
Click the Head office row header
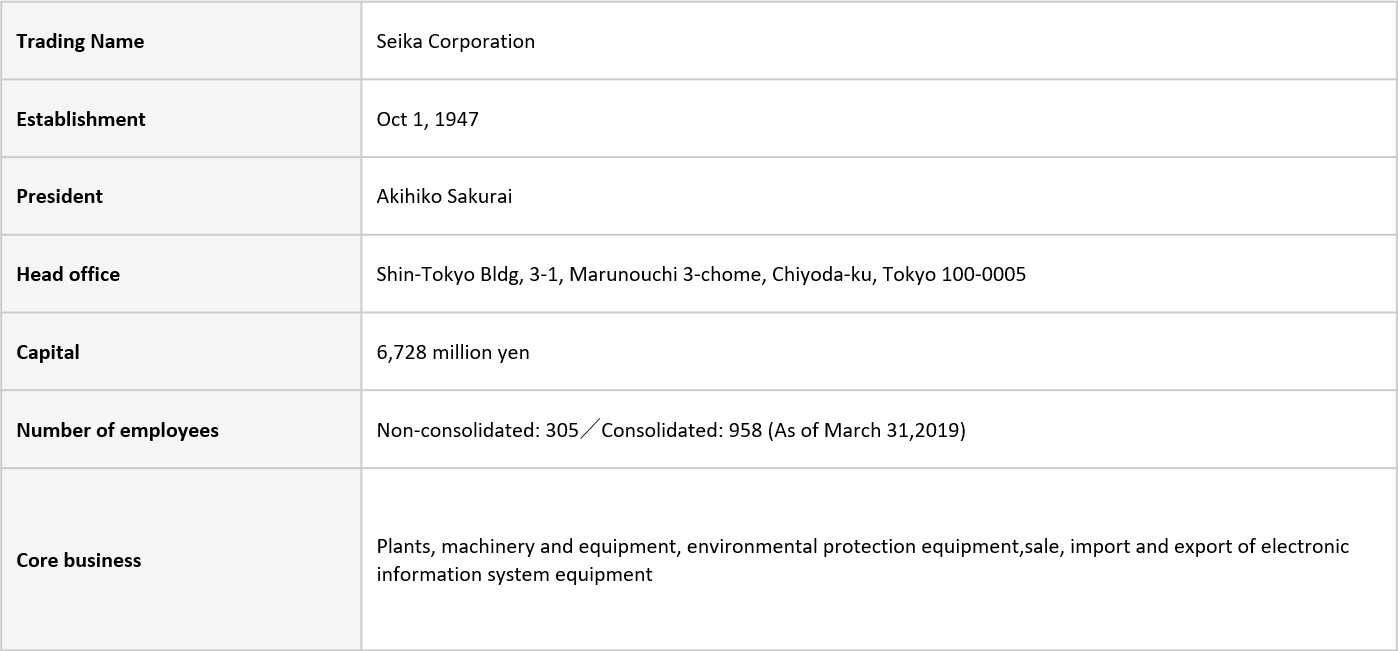(x=181, y=274)
